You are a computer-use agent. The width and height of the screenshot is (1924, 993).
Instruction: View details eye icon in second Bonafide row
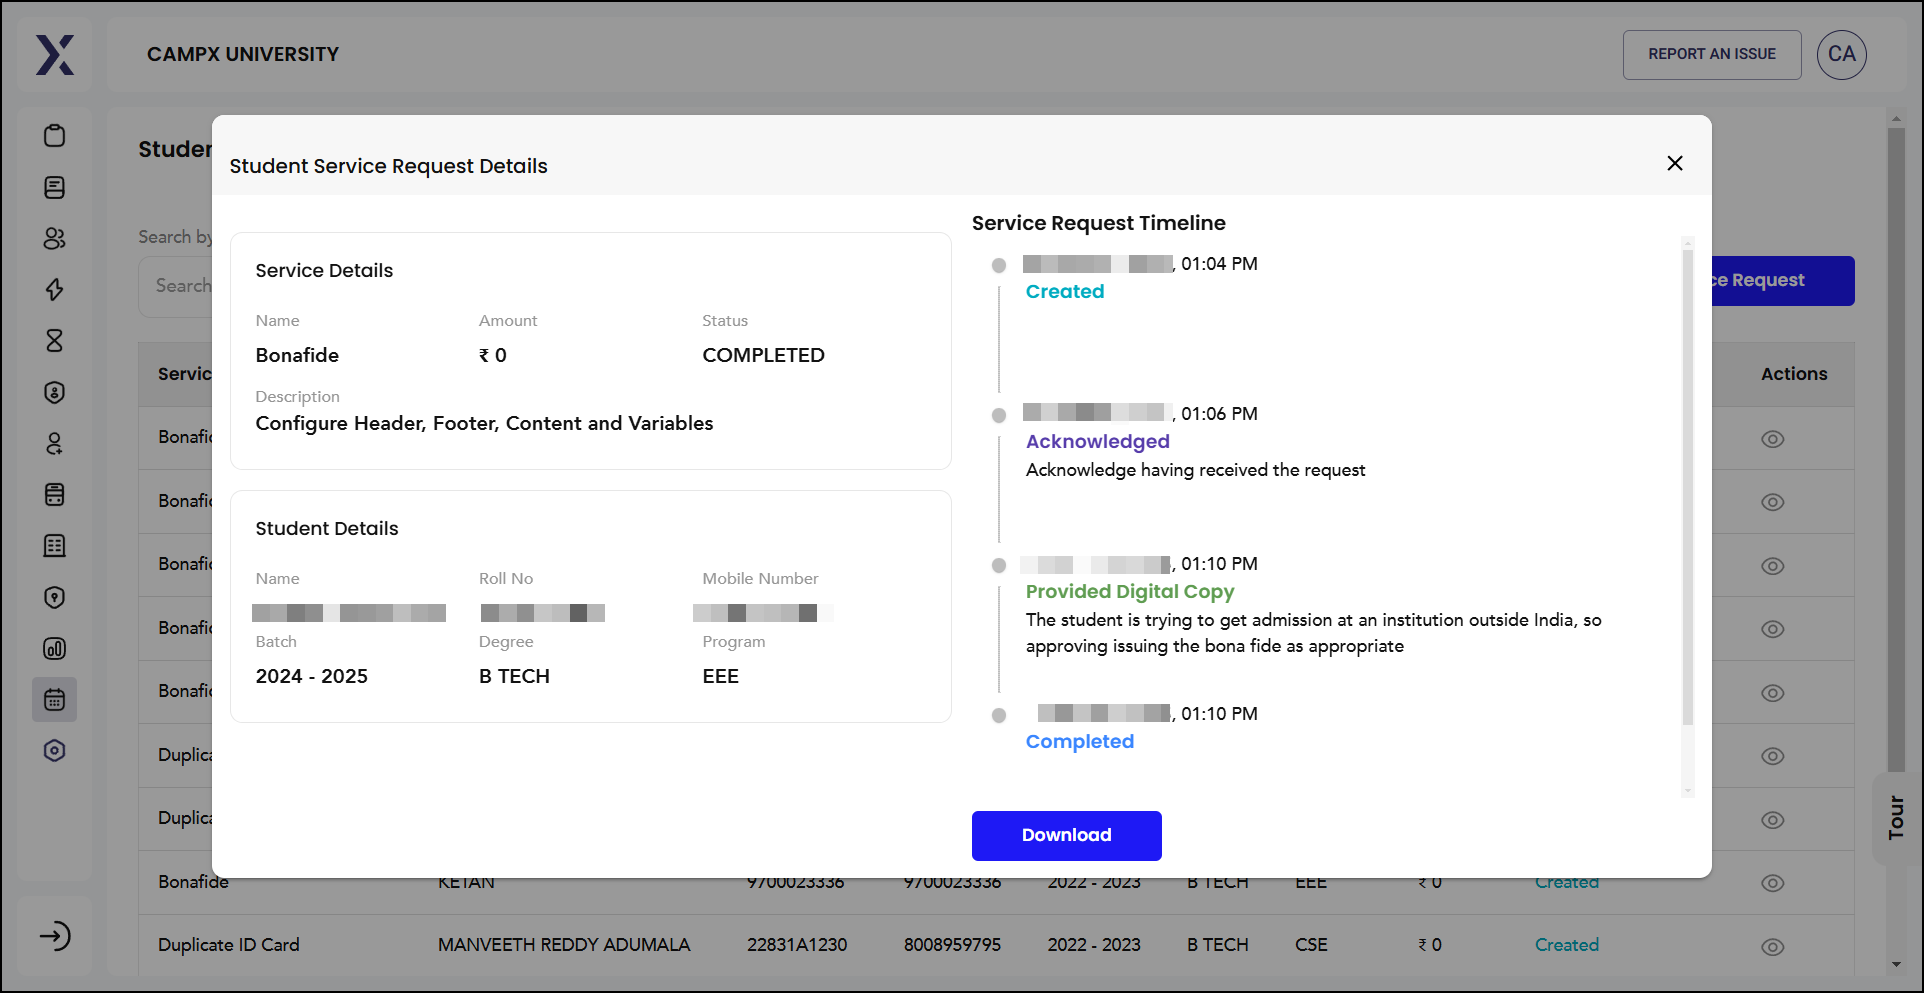(1773, 502)
